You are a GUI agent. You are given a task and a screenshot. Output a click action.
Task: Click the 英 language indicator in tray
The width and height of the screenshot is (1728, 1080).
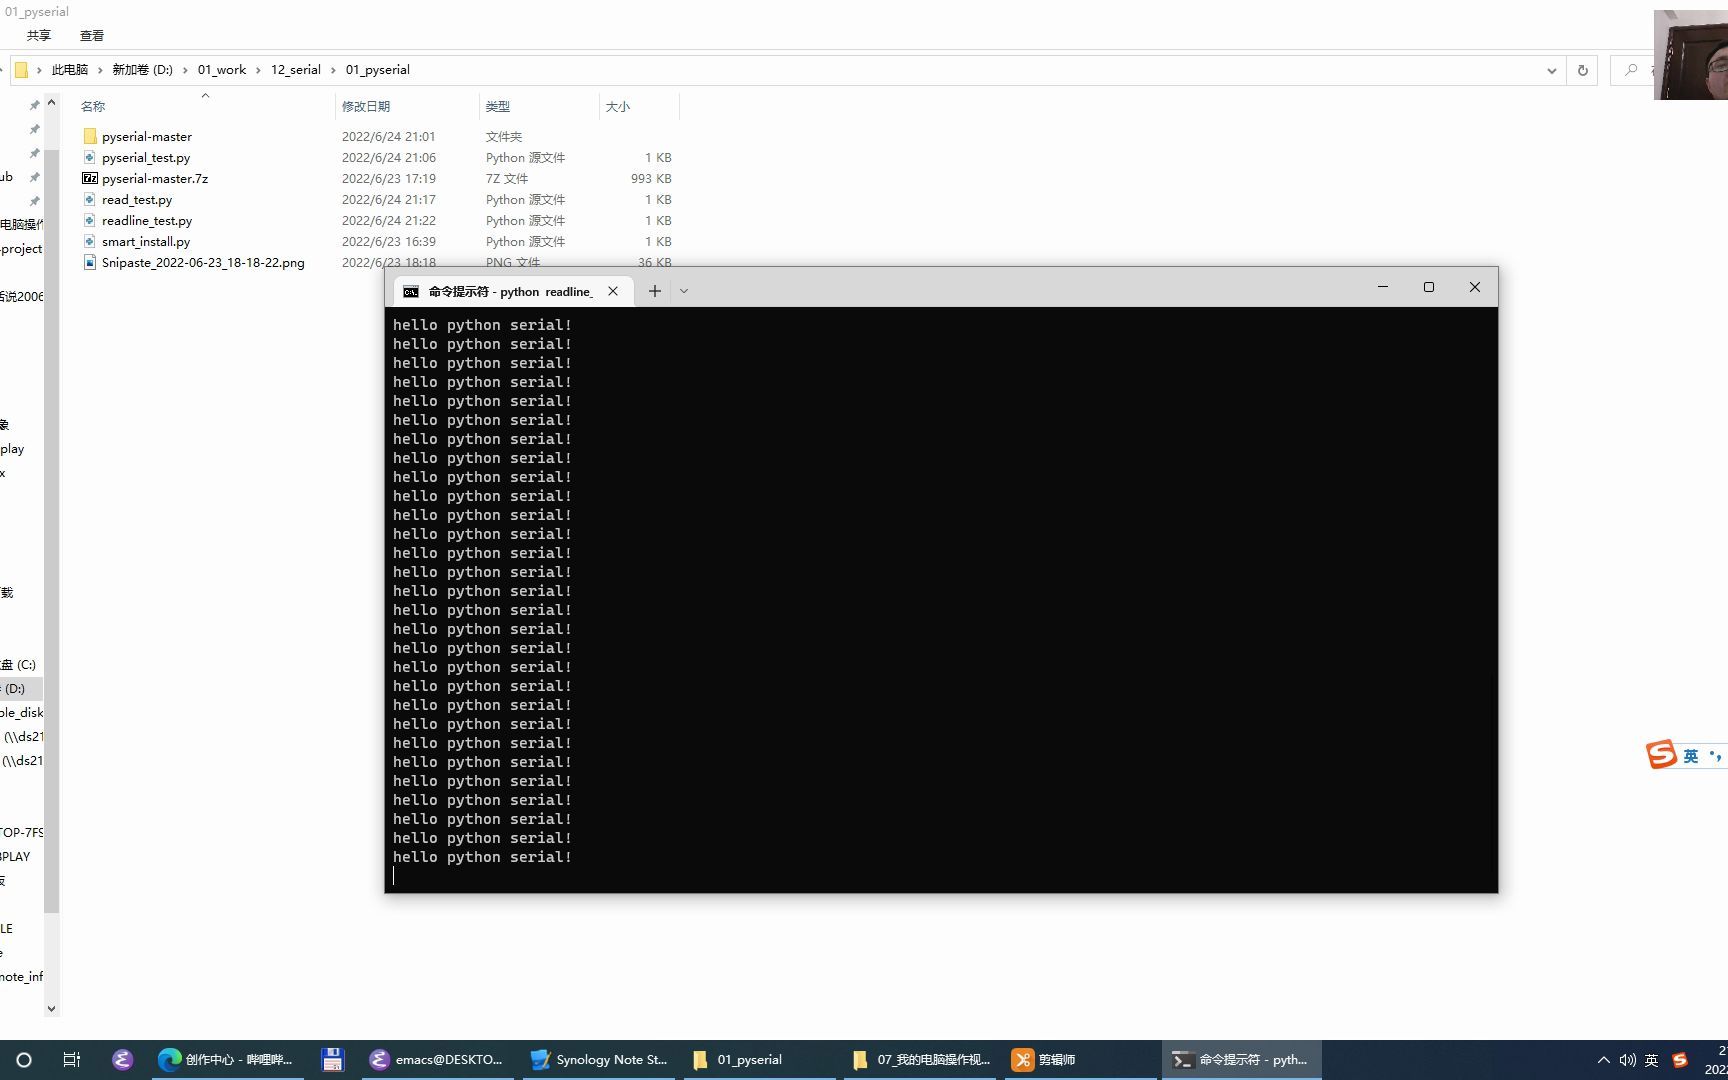coord(1652,1060)
